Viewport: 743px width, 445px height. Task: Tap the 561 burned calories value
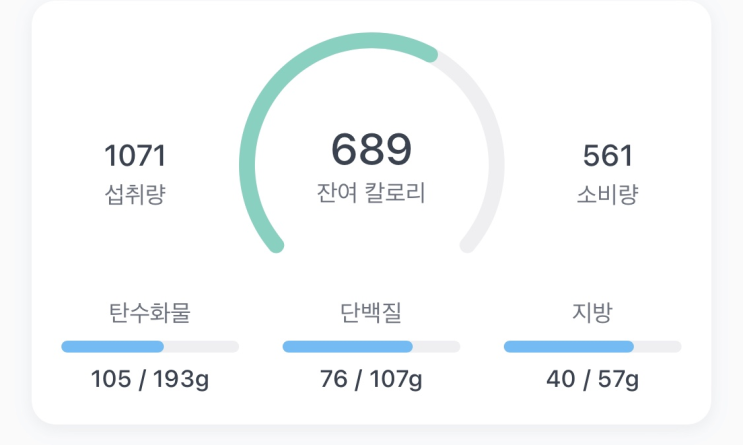607,155
